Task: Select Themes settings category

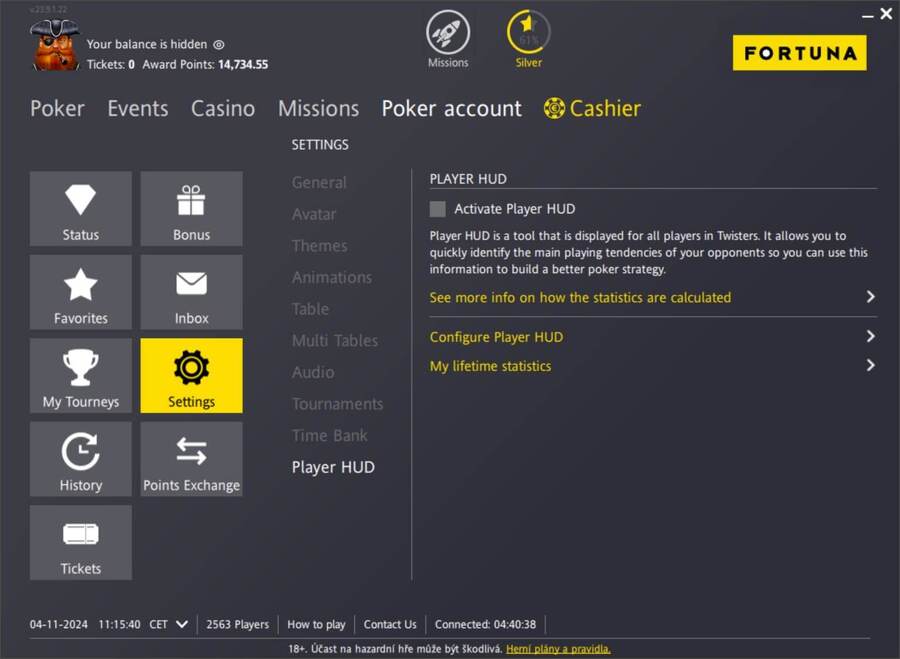Action: pos(320,246)
